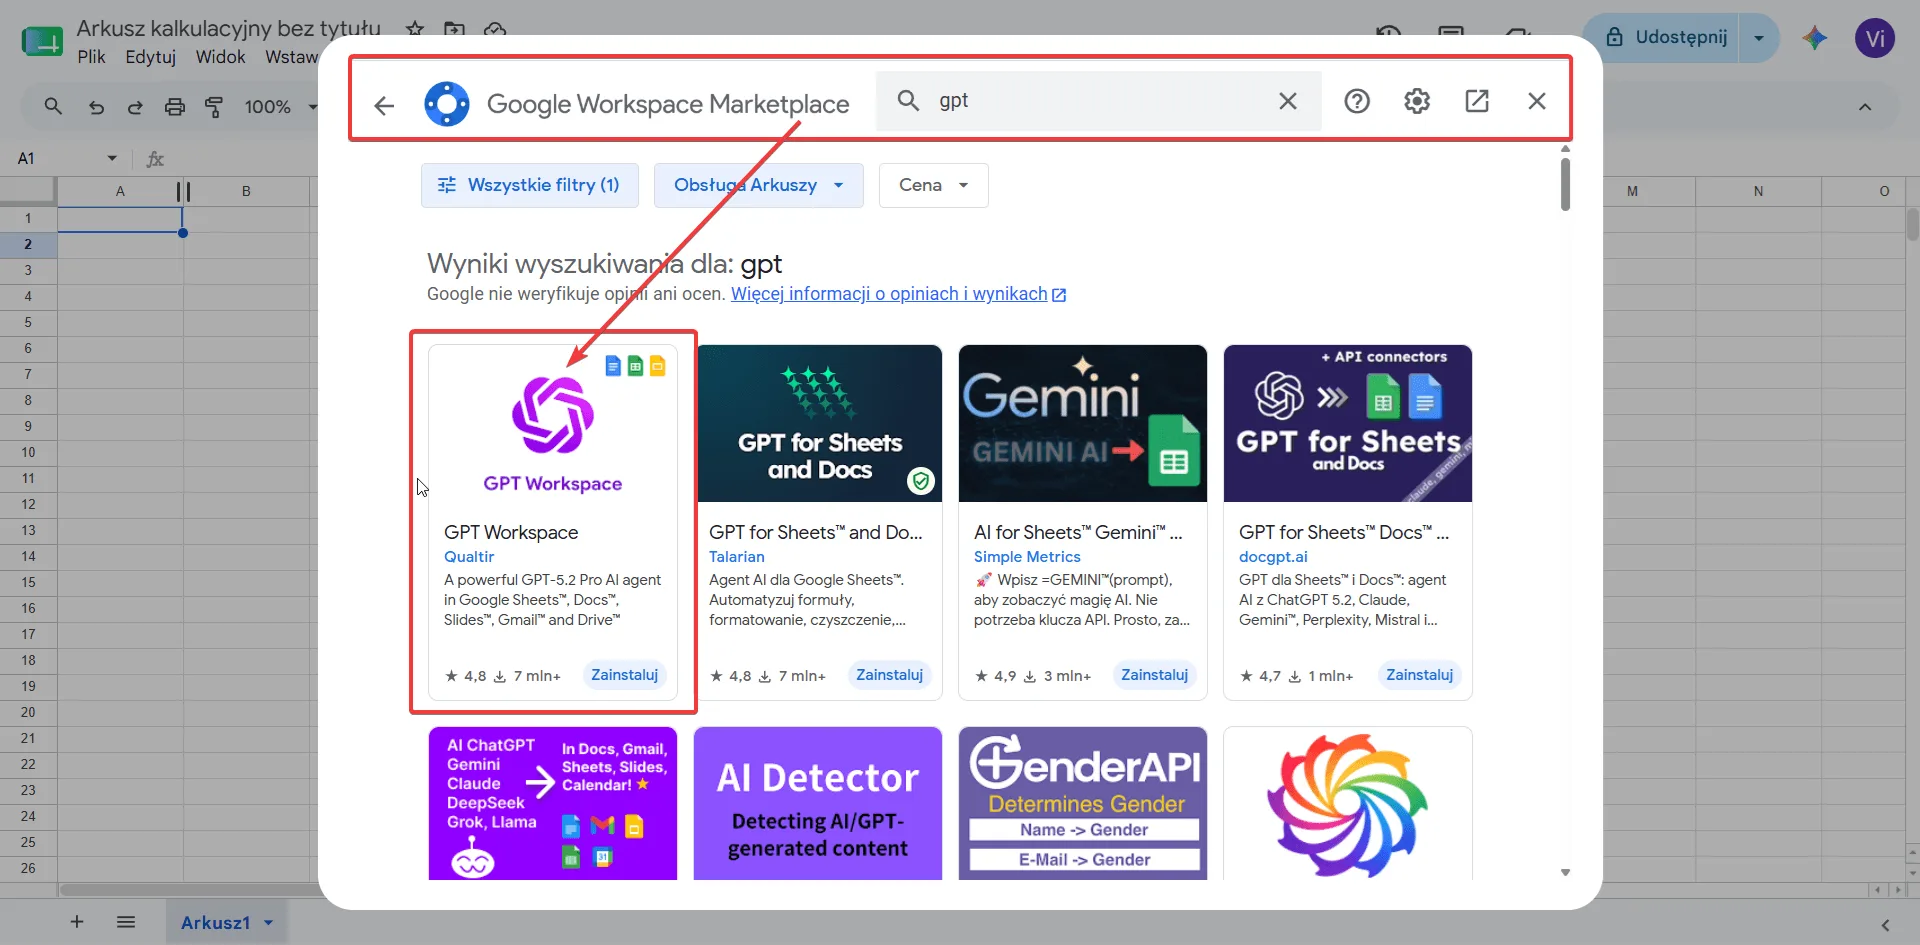Click in the gpt search field

1100,100
